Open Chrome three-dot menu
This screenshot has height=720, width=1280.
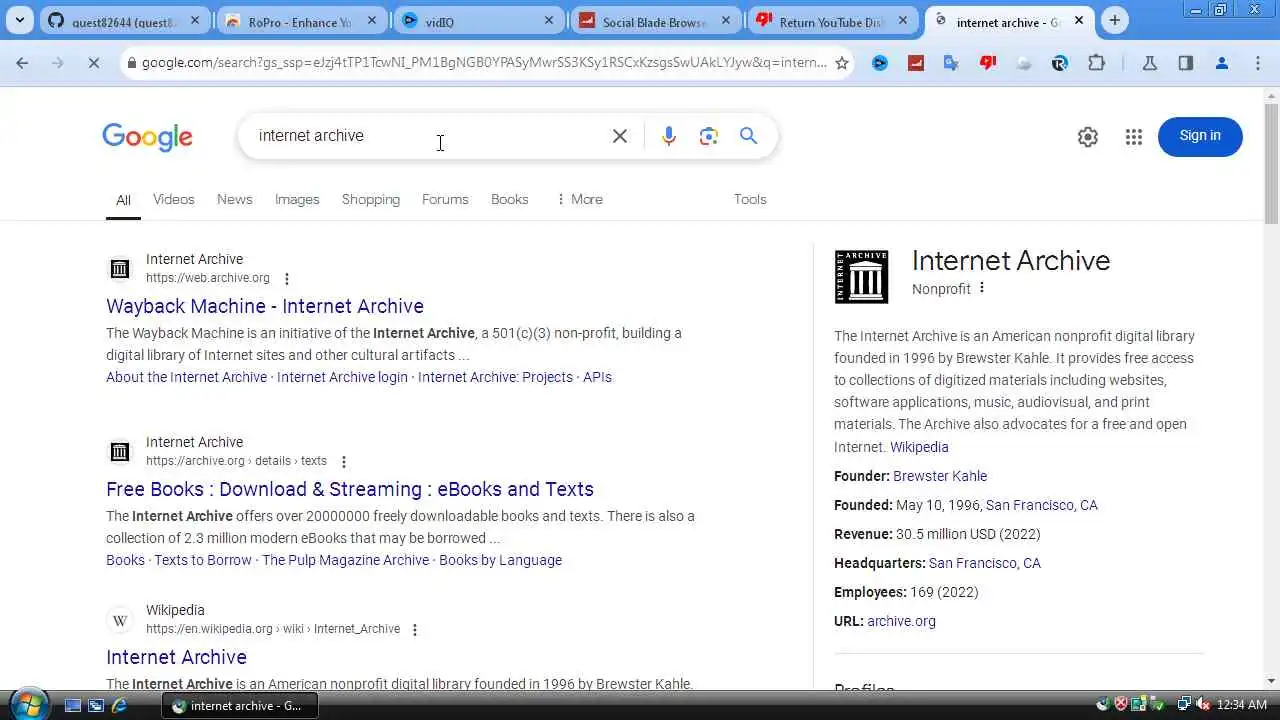(1258, 63)
